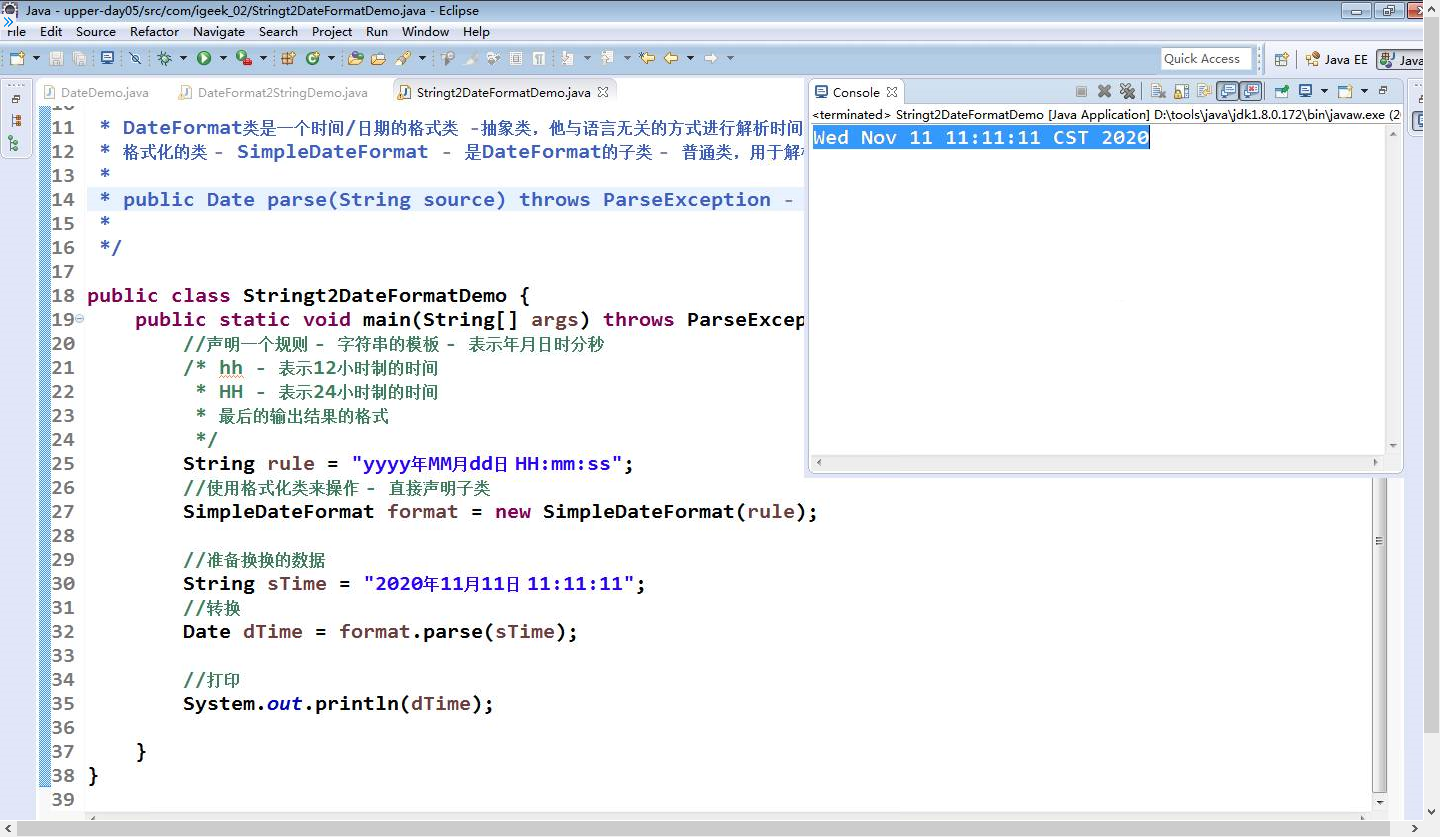
Task: Click the Next Annotation icon
Action: [x=567, y=58]
